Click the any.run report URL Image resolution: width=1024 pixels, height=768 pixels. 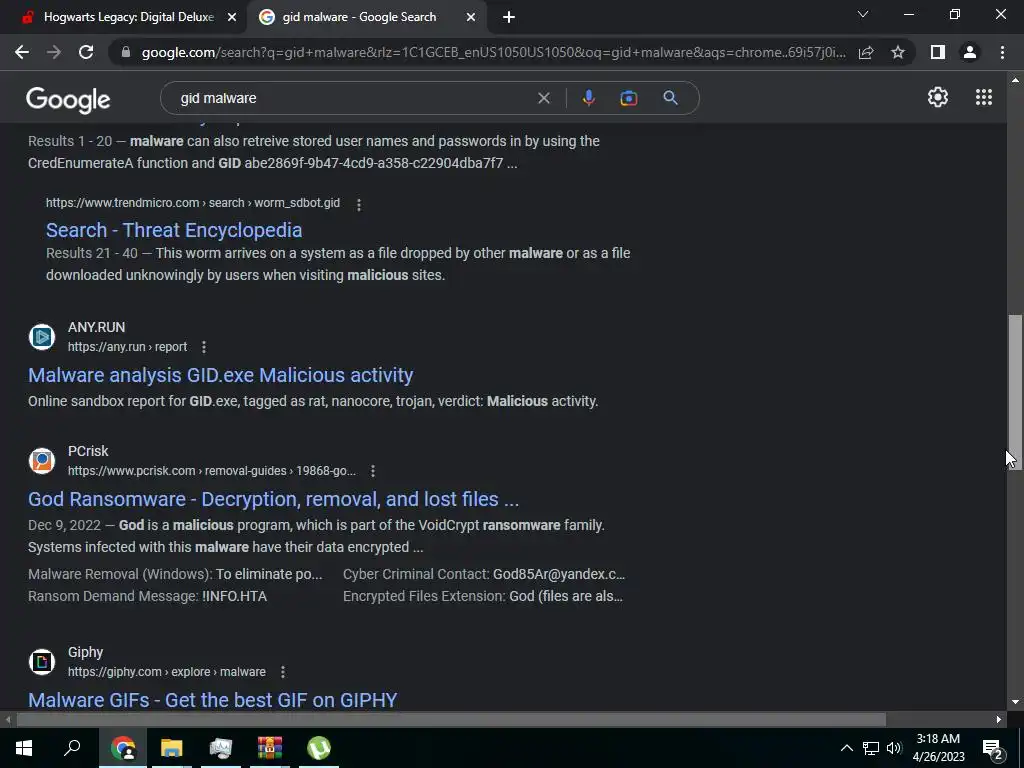click(x=127, y=347)
